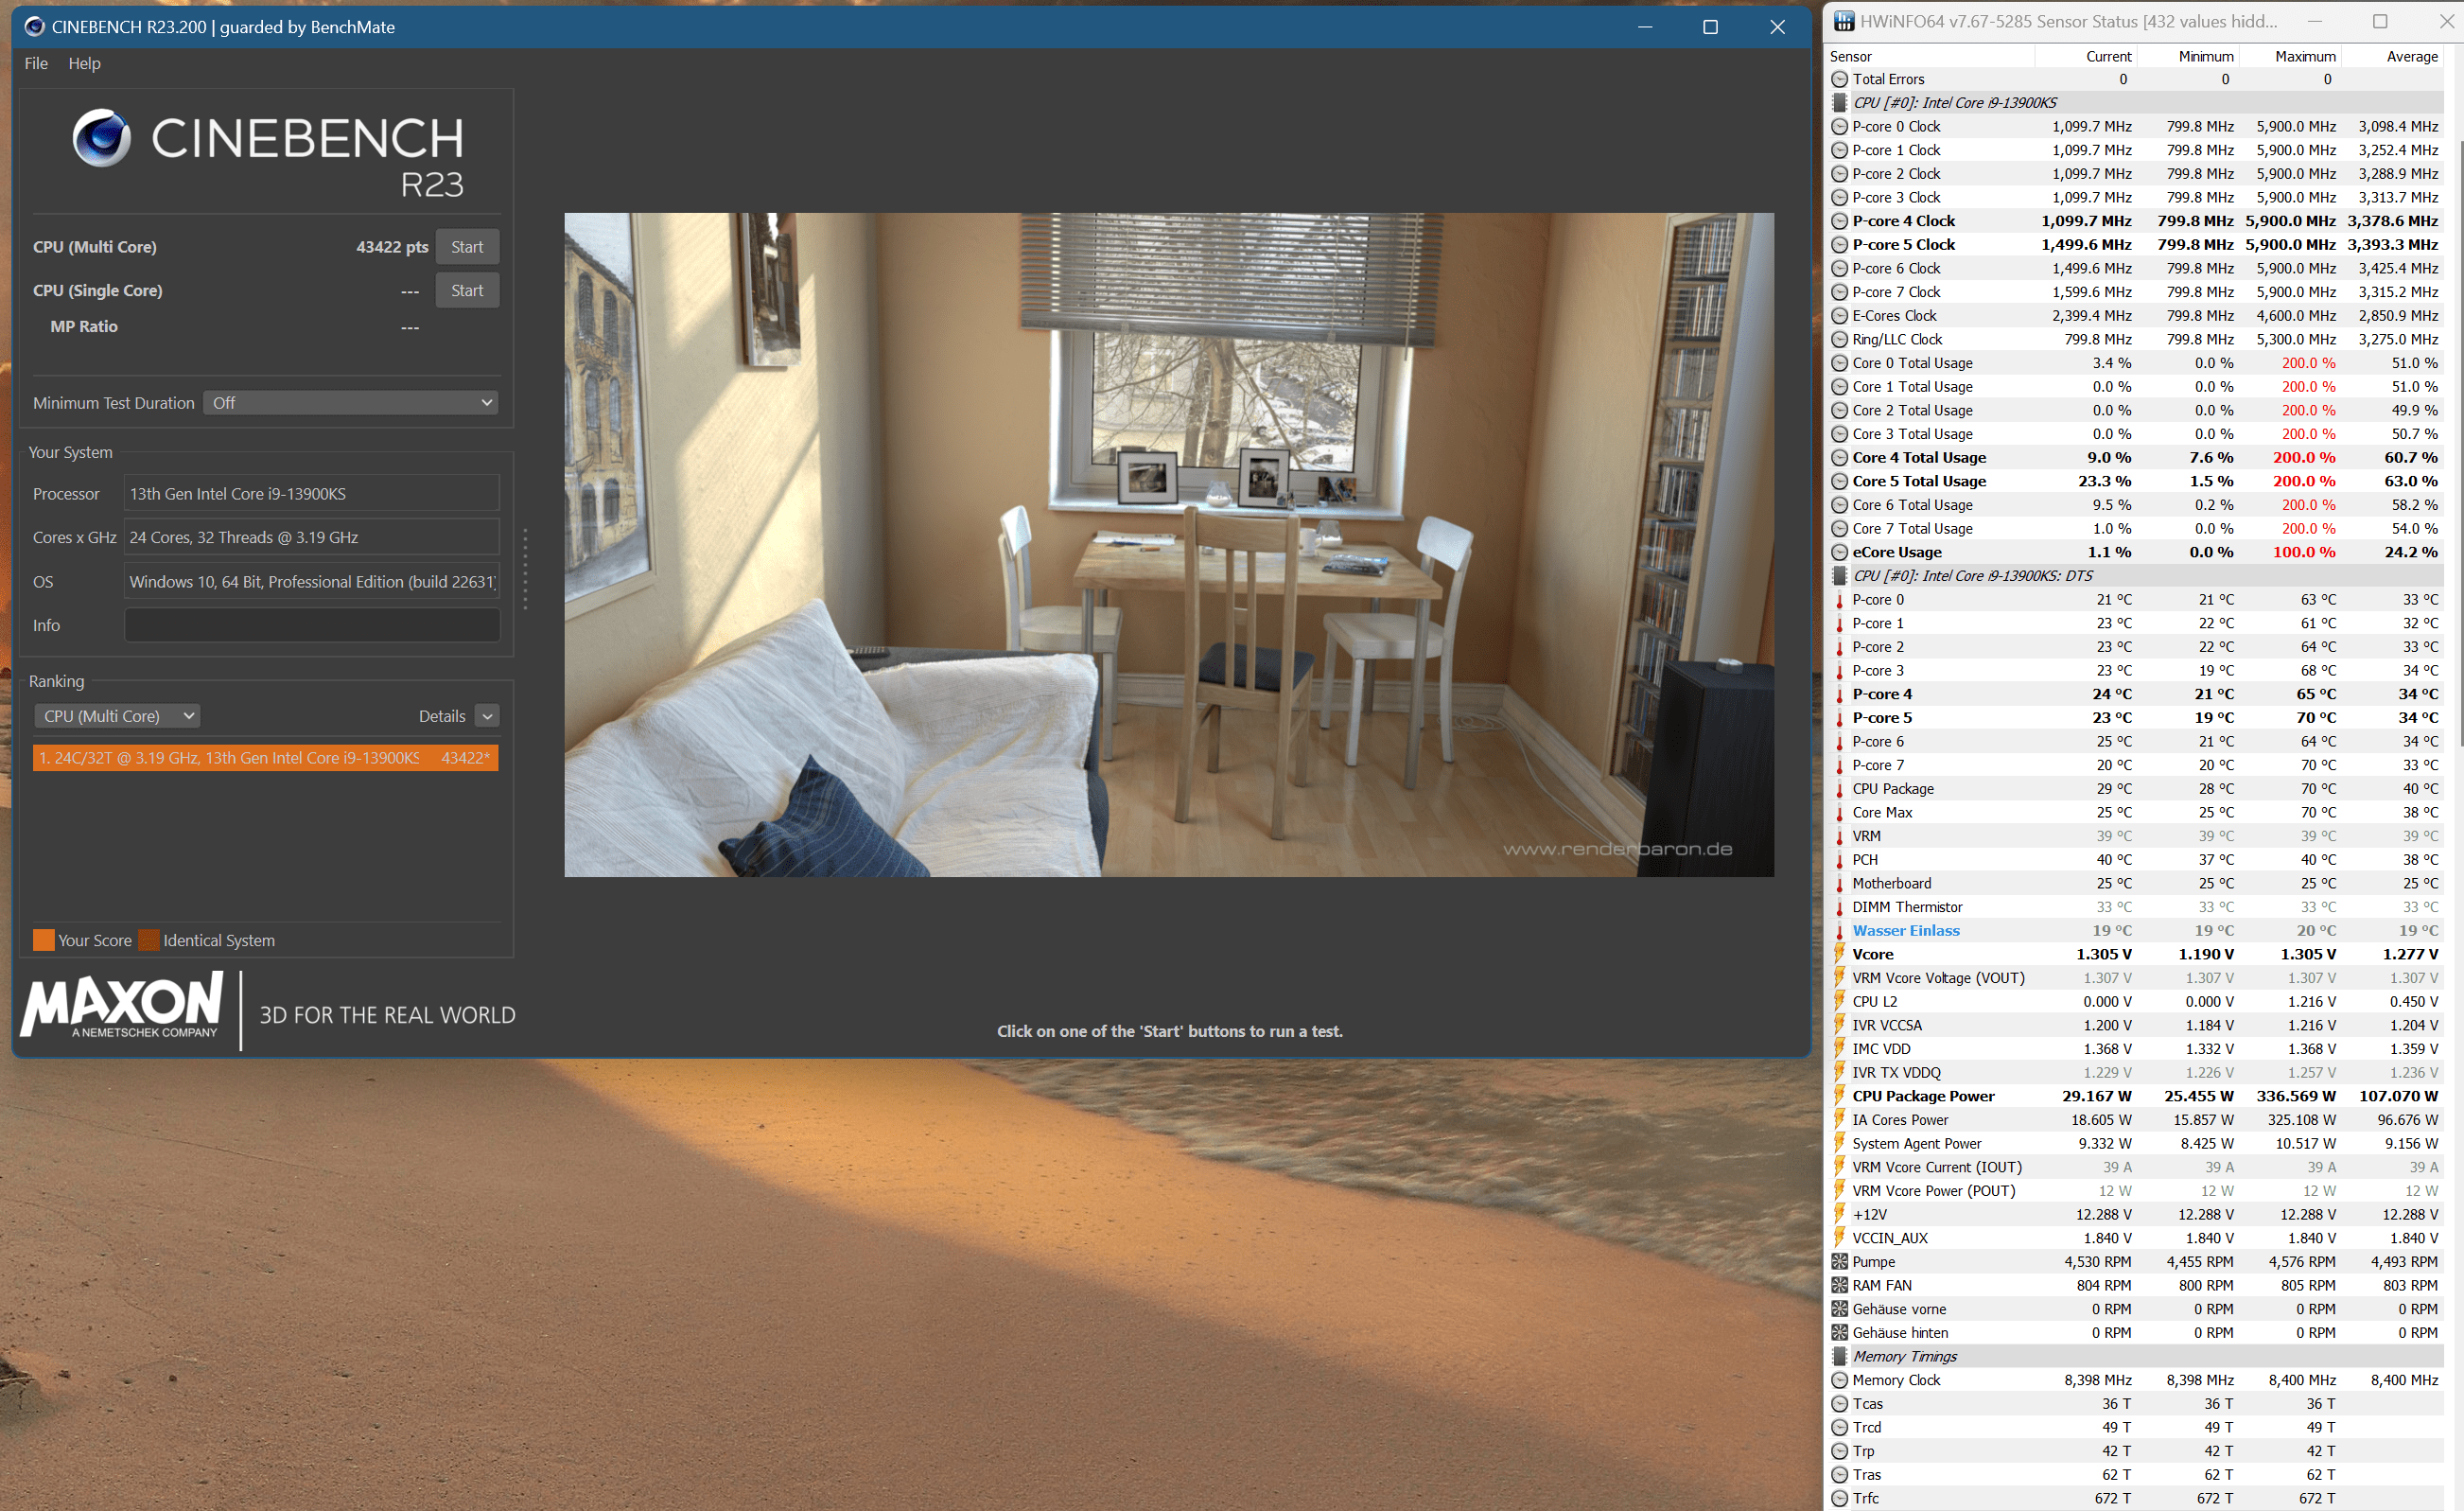Select the 13900KS ranking entry with 43422
This screenshot has height=1511, width=2464.
(x=266, y=758)
